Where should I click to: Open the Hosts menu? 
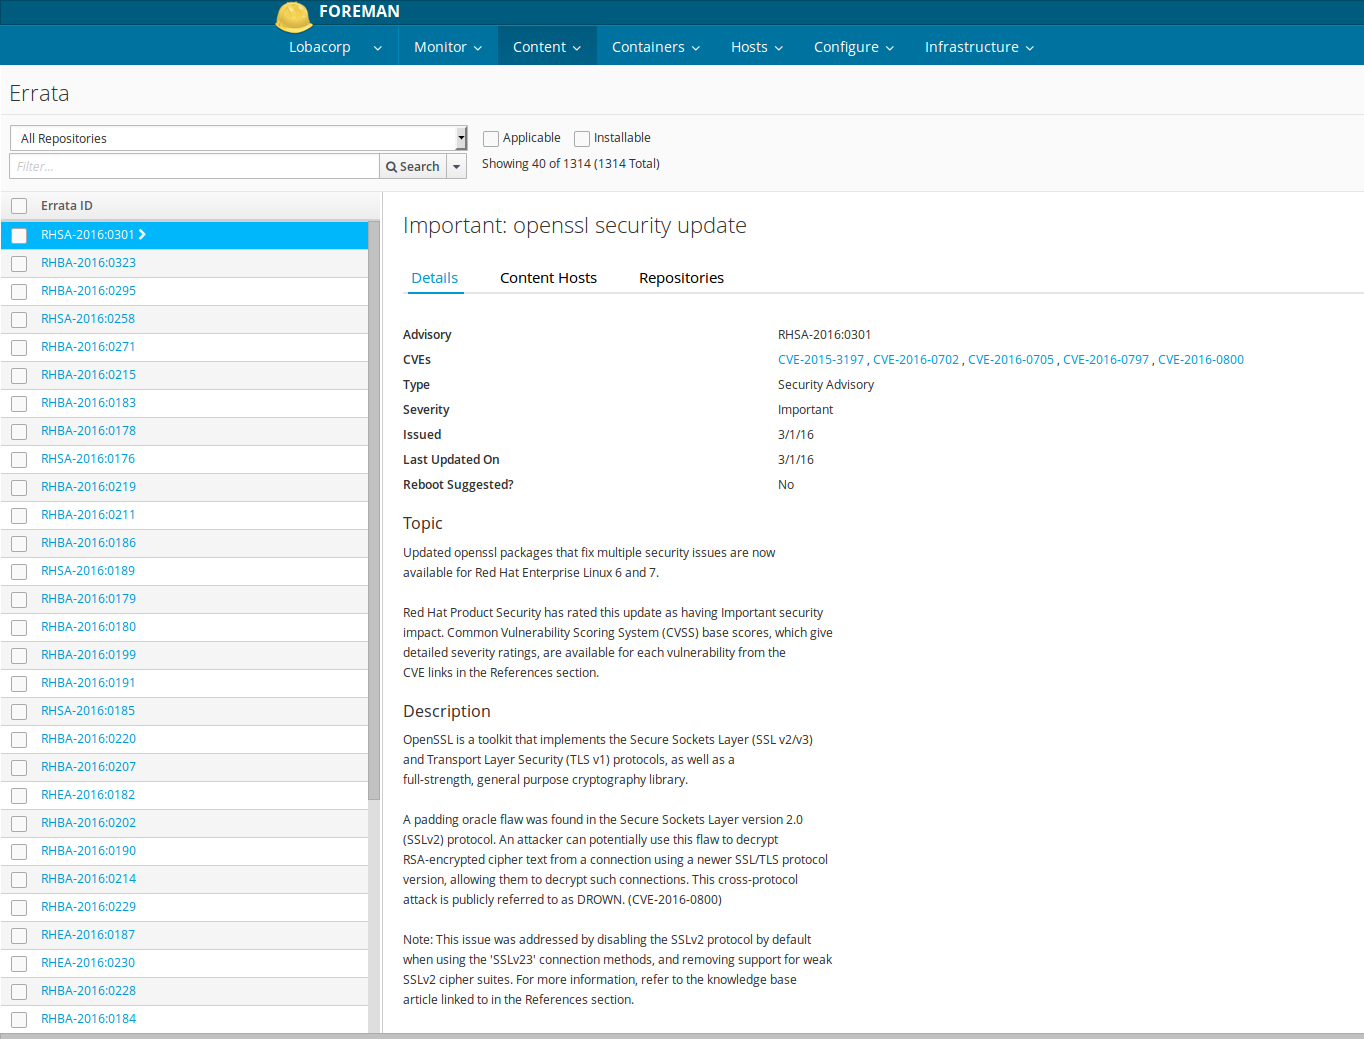[756, 47]
